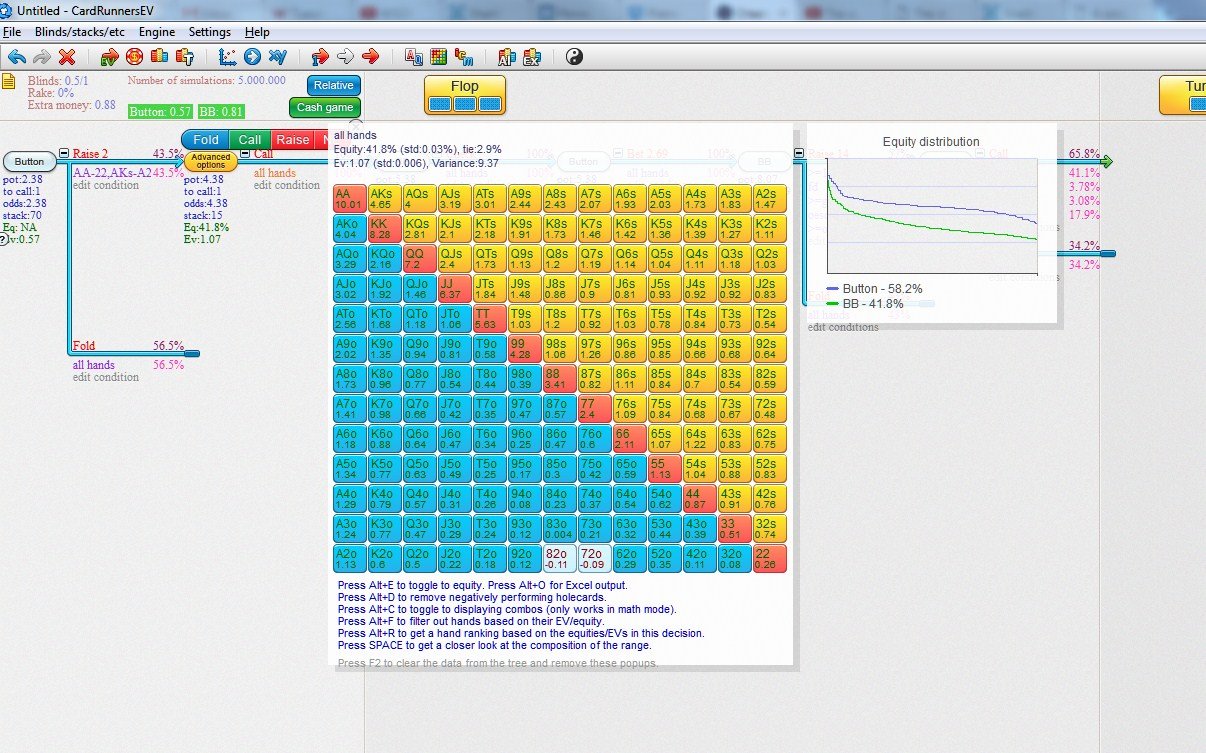The image size is (1206, 753).
Task: Click the blue circle arrow icon
Action: point(252,56)
